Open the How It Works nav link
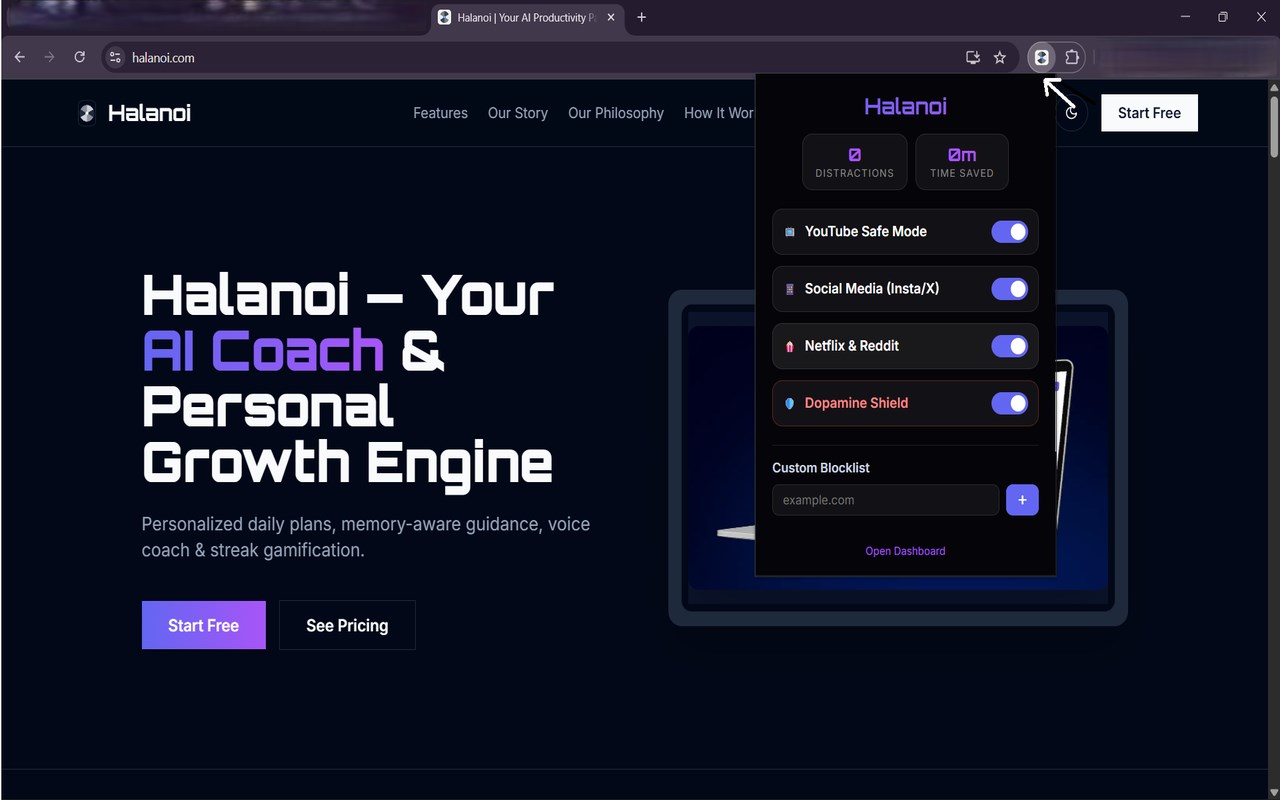Screen dimensions: 1280x800 pos(719,113)
